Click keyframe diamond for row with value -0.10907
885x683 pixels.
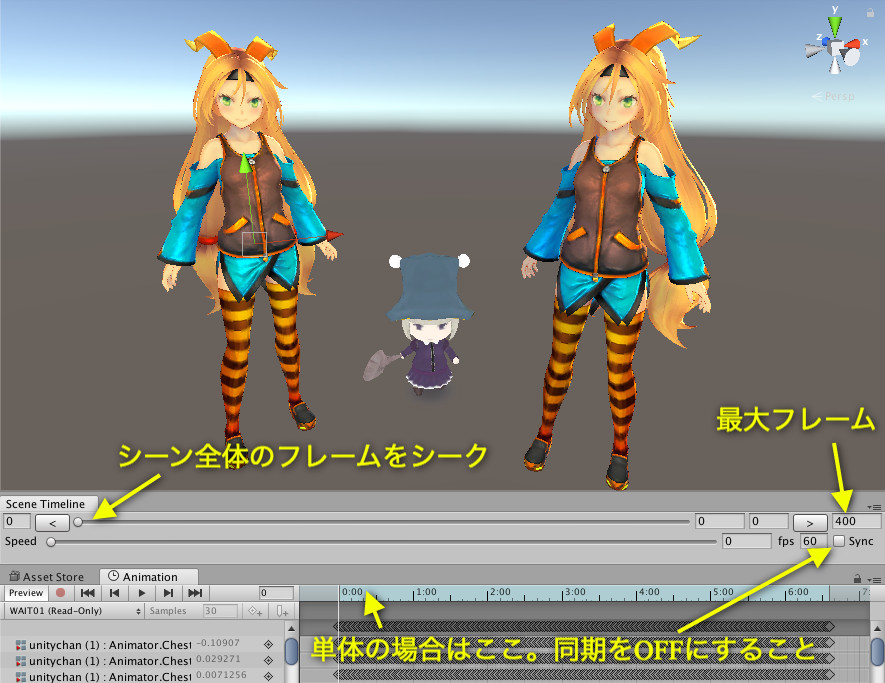[x=268, y=644]
